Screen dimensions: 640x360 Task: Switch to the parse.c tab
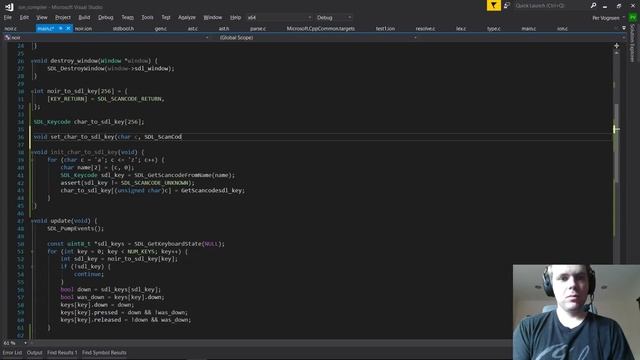click(x=258, y=29)
